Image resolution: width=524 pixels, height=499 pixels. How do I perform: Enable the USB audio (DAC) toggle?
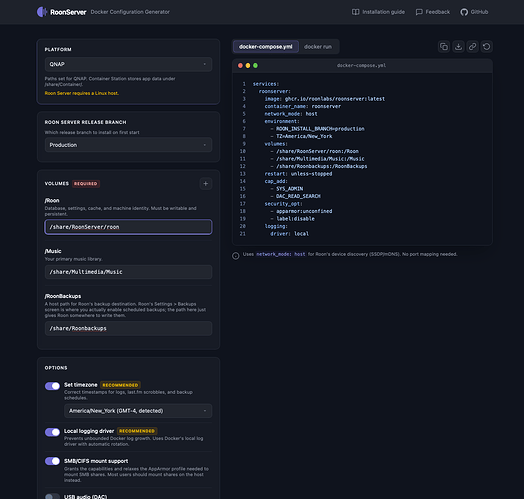(x=52, y=496)
